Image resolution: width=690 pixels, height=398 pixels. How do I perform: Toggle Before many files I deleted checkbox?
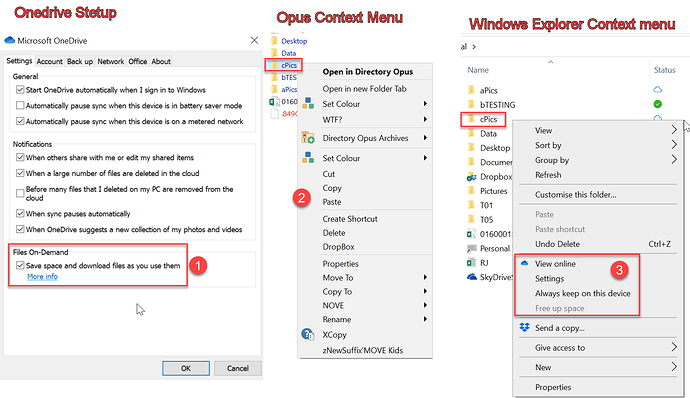20,193
